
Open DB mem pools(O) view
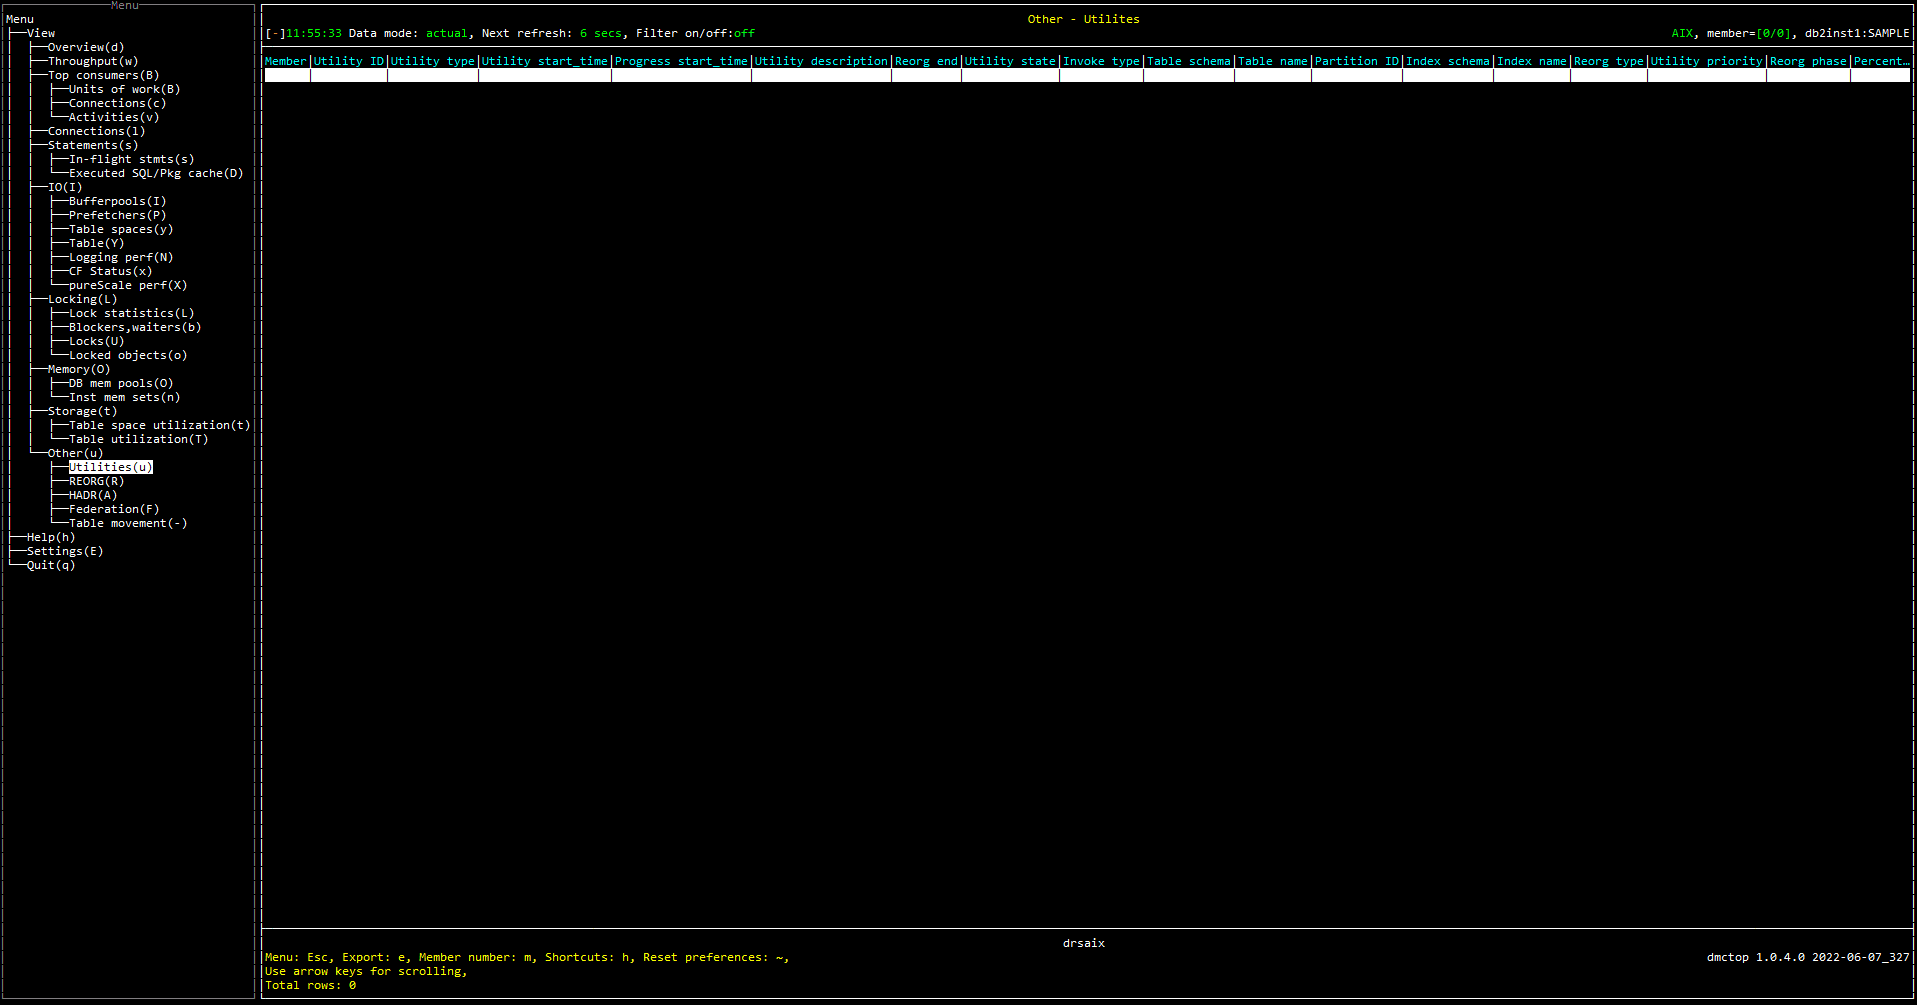(x=120, y=383)
